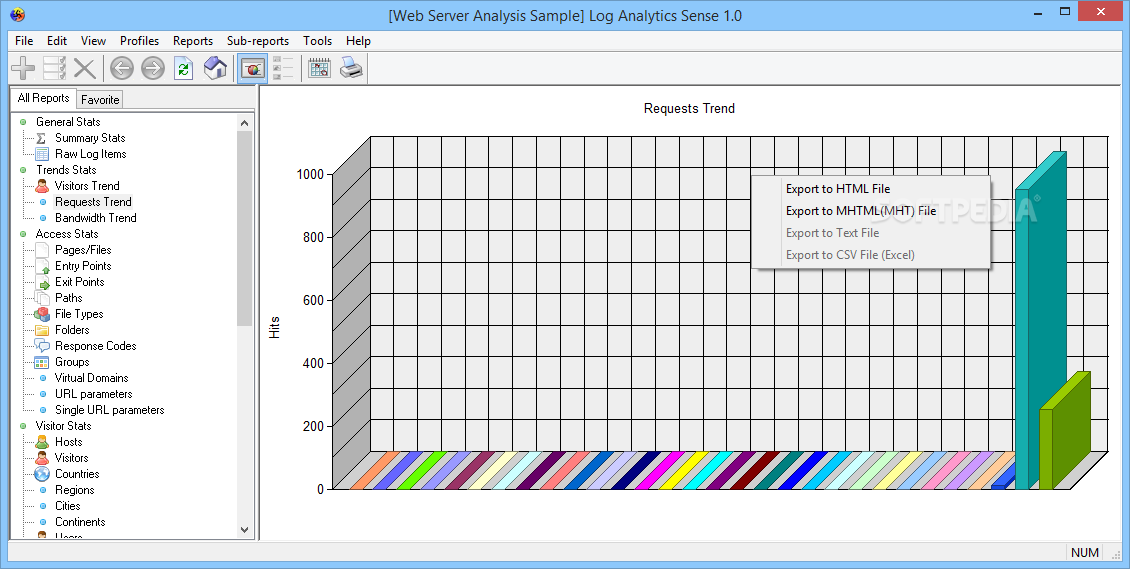Collapse the Visitor Stats tree node
This screenshot has height=569, width=1130.
point(23,426)
